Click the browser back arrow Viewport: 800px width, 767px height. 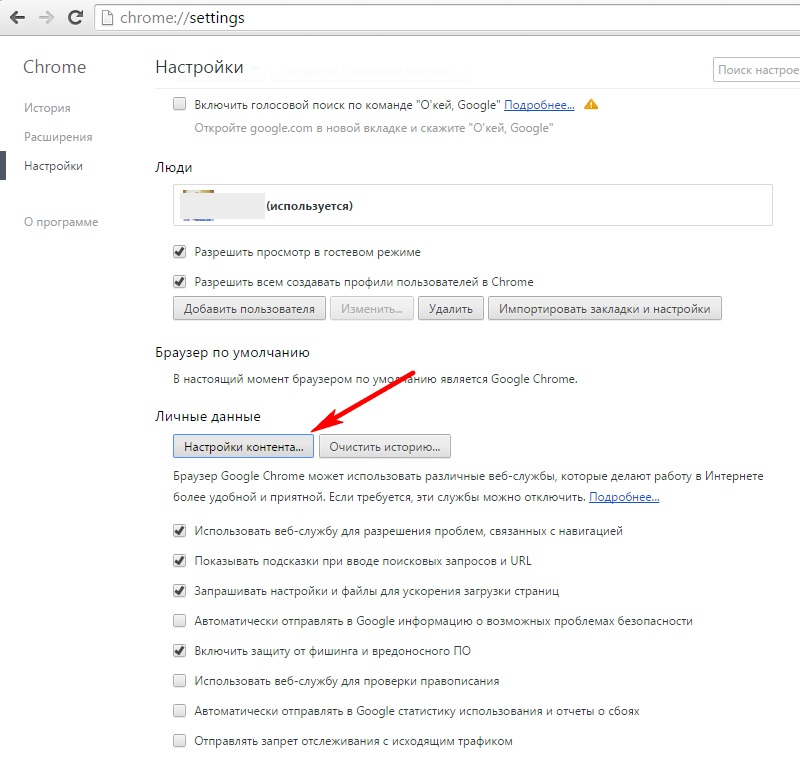17,18
